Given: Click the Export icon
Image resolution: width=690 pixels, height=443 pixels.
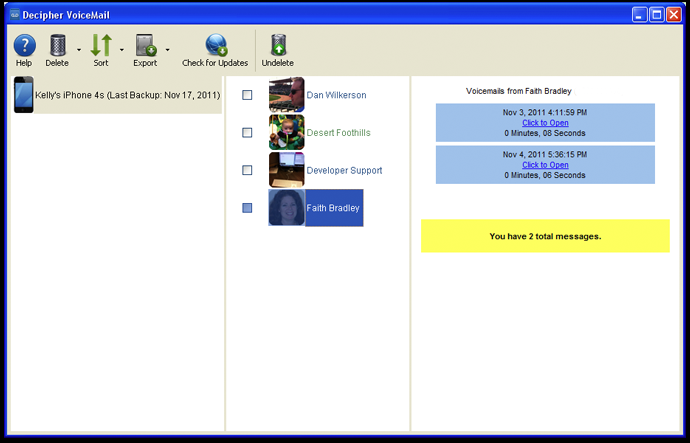Looking at the screenshot, I should (146, 45).
